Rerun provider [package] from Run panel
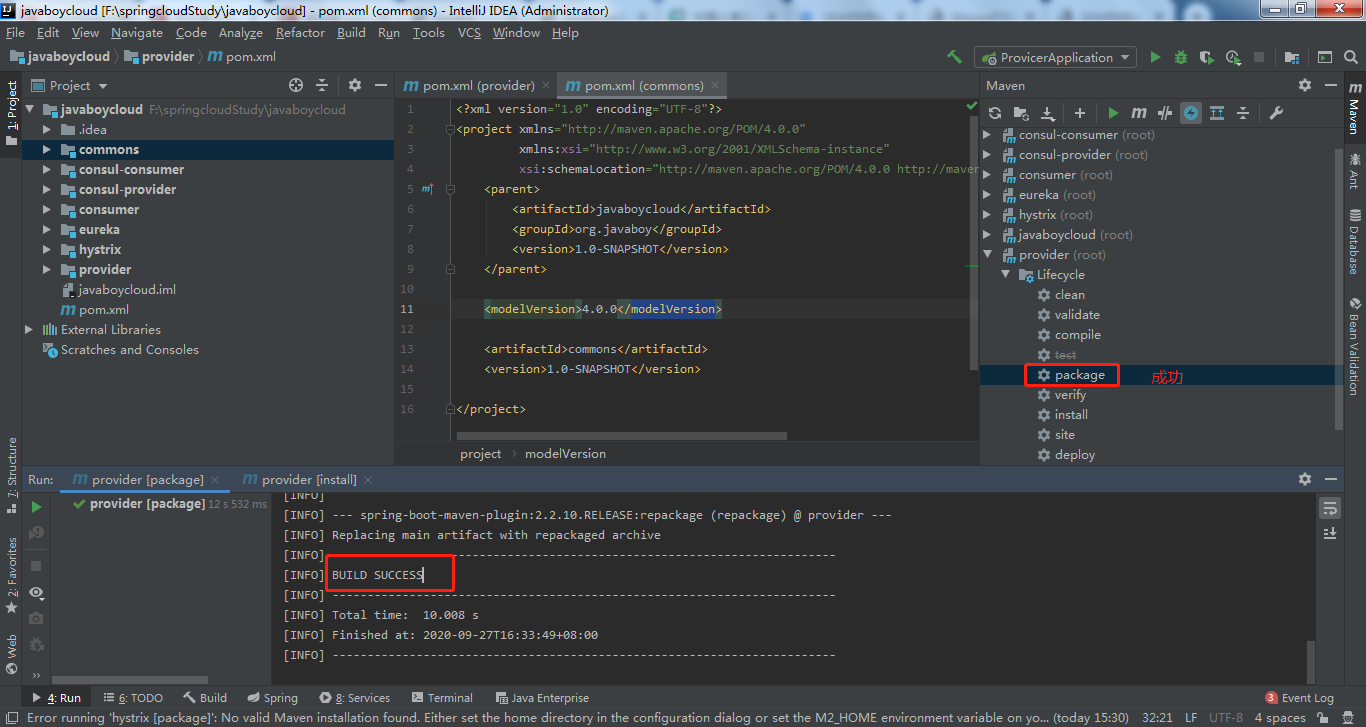The width and height of the screenshot is (1366, 727). [37, 507]
